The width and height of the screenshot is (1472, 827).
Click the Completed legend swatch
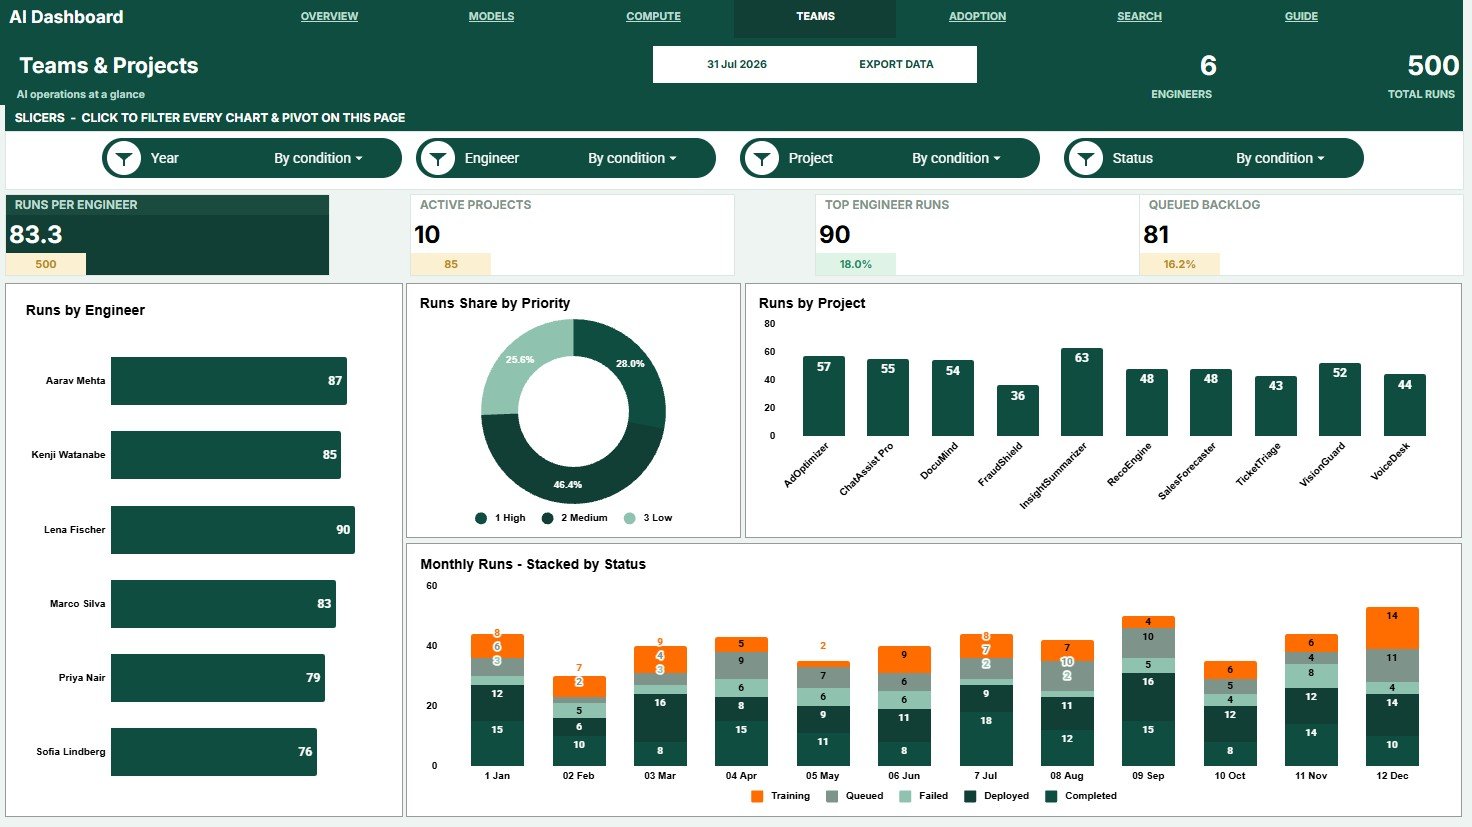(1051, 796)
